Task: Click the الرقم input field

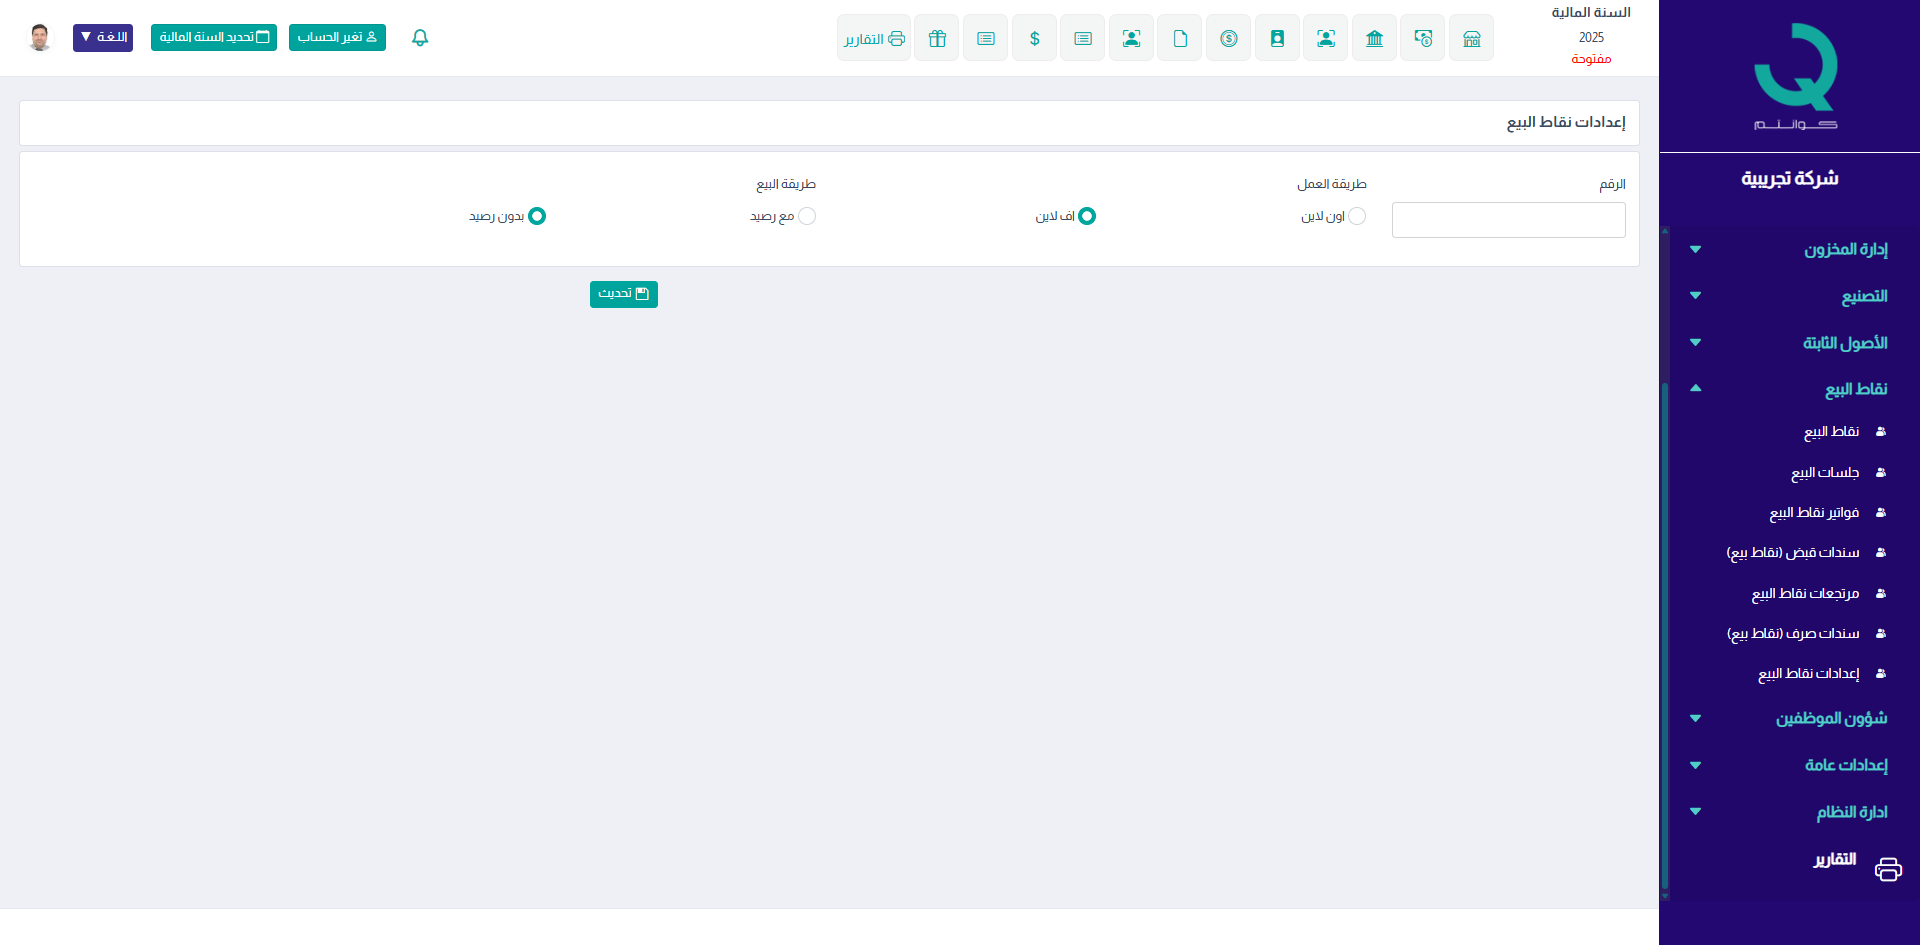Action: [1508, 220]
